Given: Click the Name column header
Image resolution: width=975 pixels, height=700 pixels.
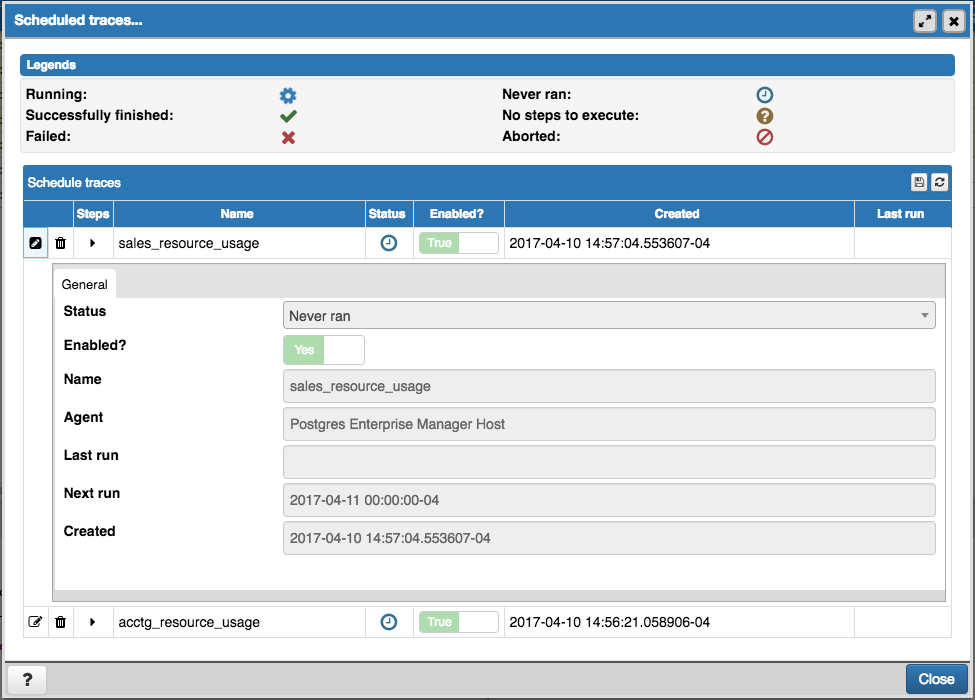Looking at the screenshot, I should tap(237, 214).
